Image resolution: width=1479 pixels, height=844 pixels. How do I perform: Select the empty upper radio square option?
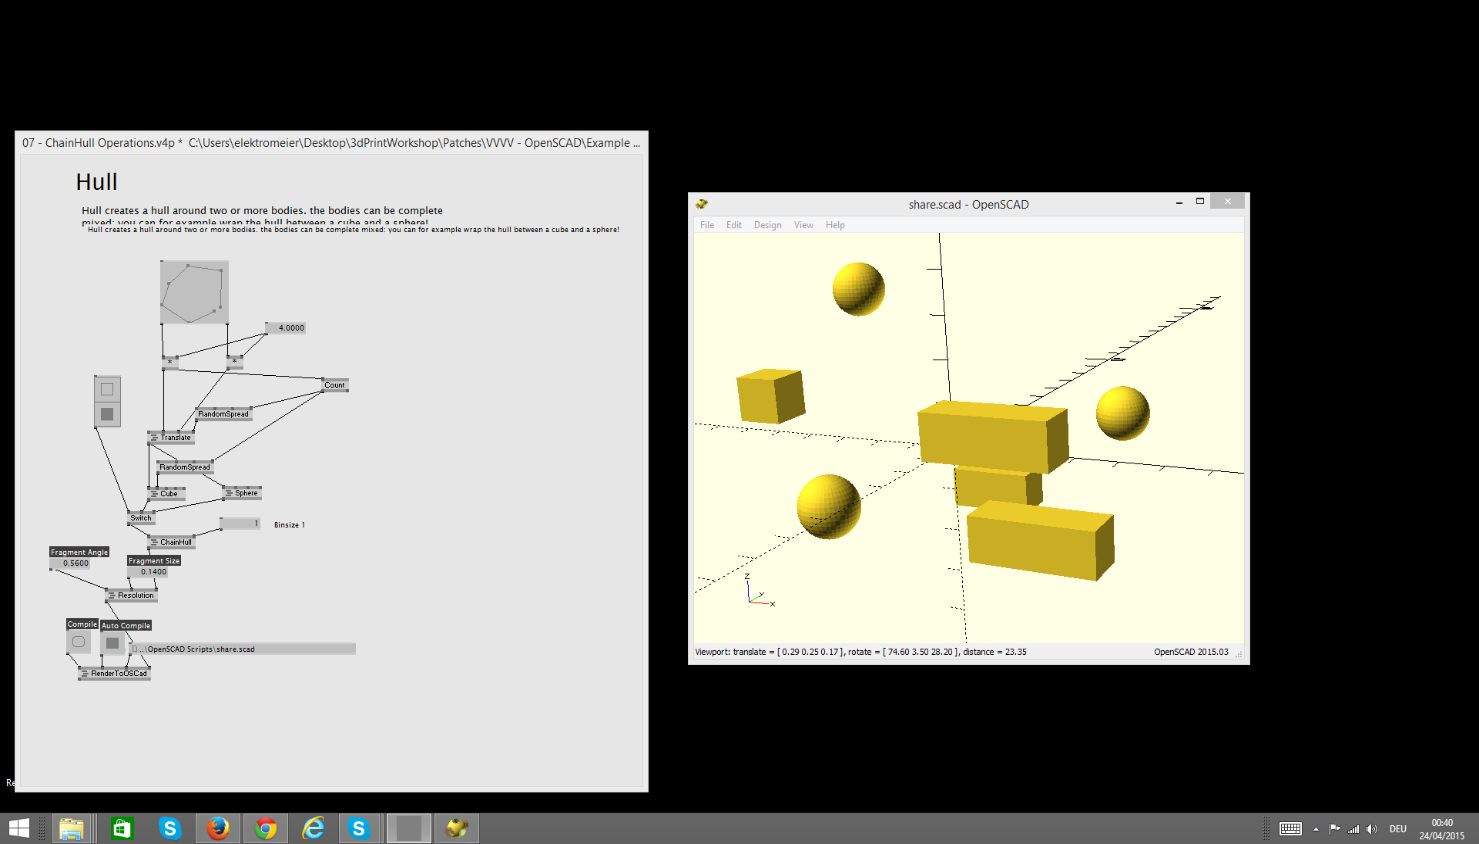coord(107,389)
